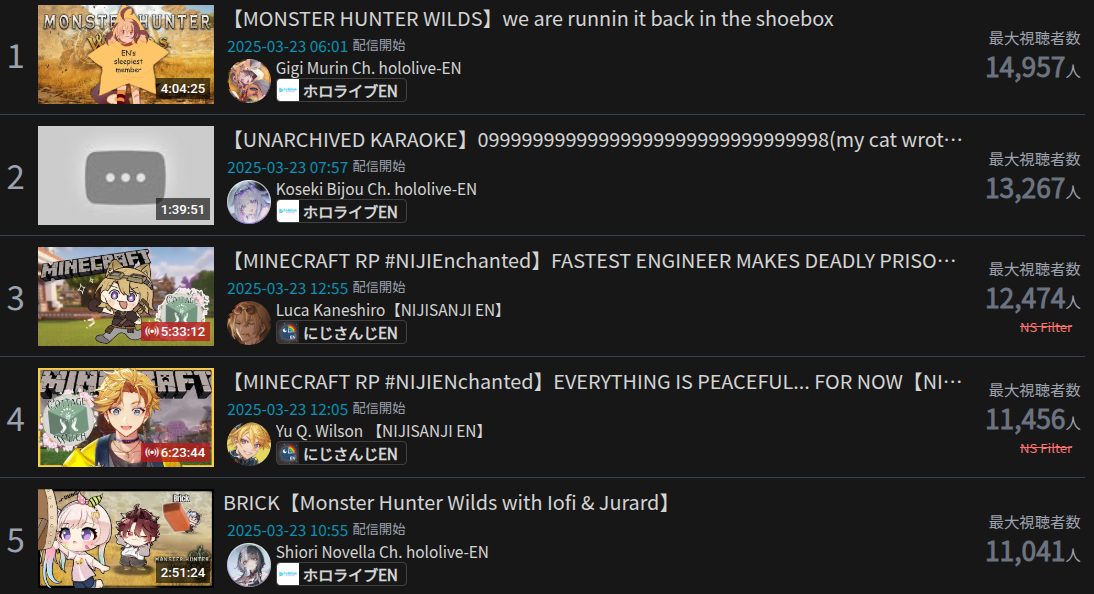Viewport: 1094px width, 594px height.
Task: Open the Monster Hunter Wilds shoebox thumbnail
Action: click(x=126, y=54)
